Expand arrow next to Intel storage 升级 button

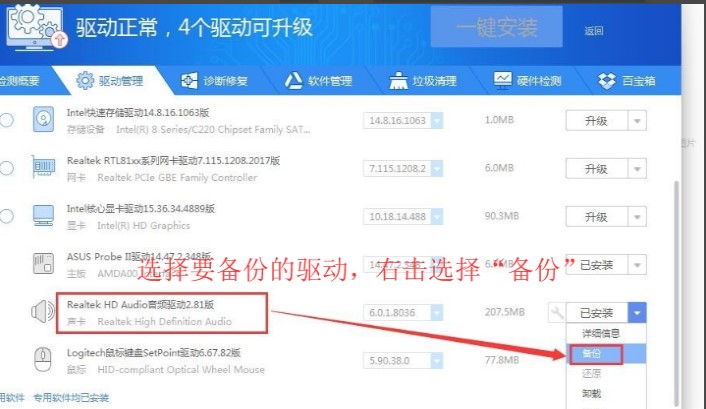pos(637,121)
